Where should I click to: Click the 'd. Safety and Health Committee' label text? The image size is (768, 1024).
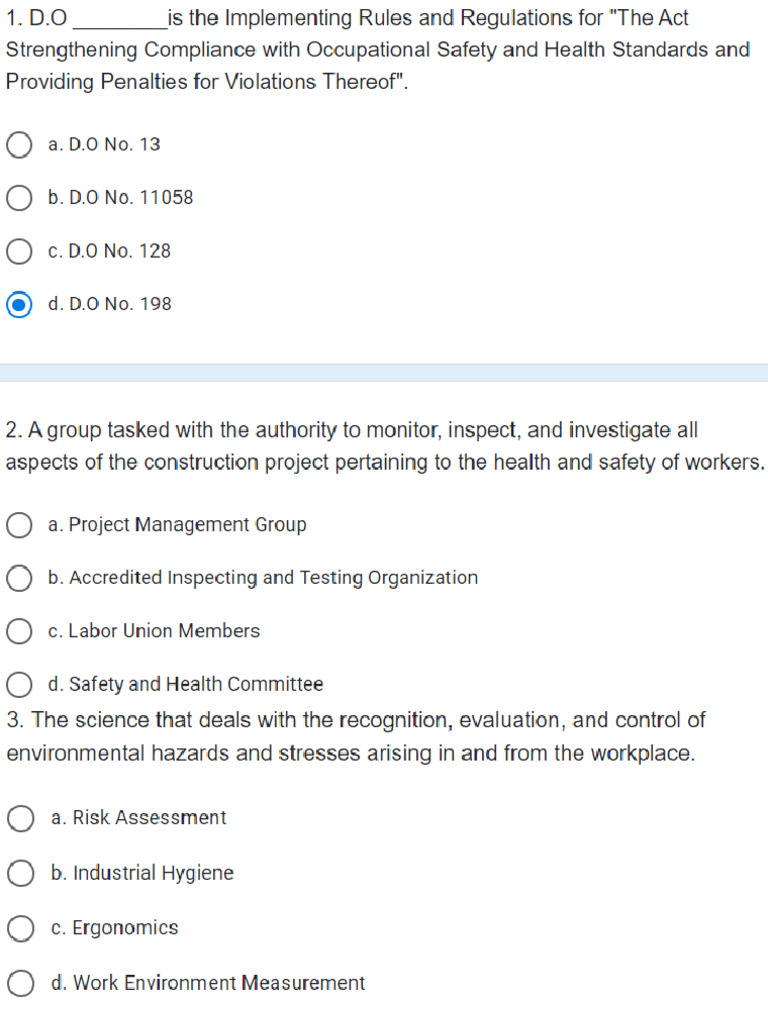coord(186,684)
